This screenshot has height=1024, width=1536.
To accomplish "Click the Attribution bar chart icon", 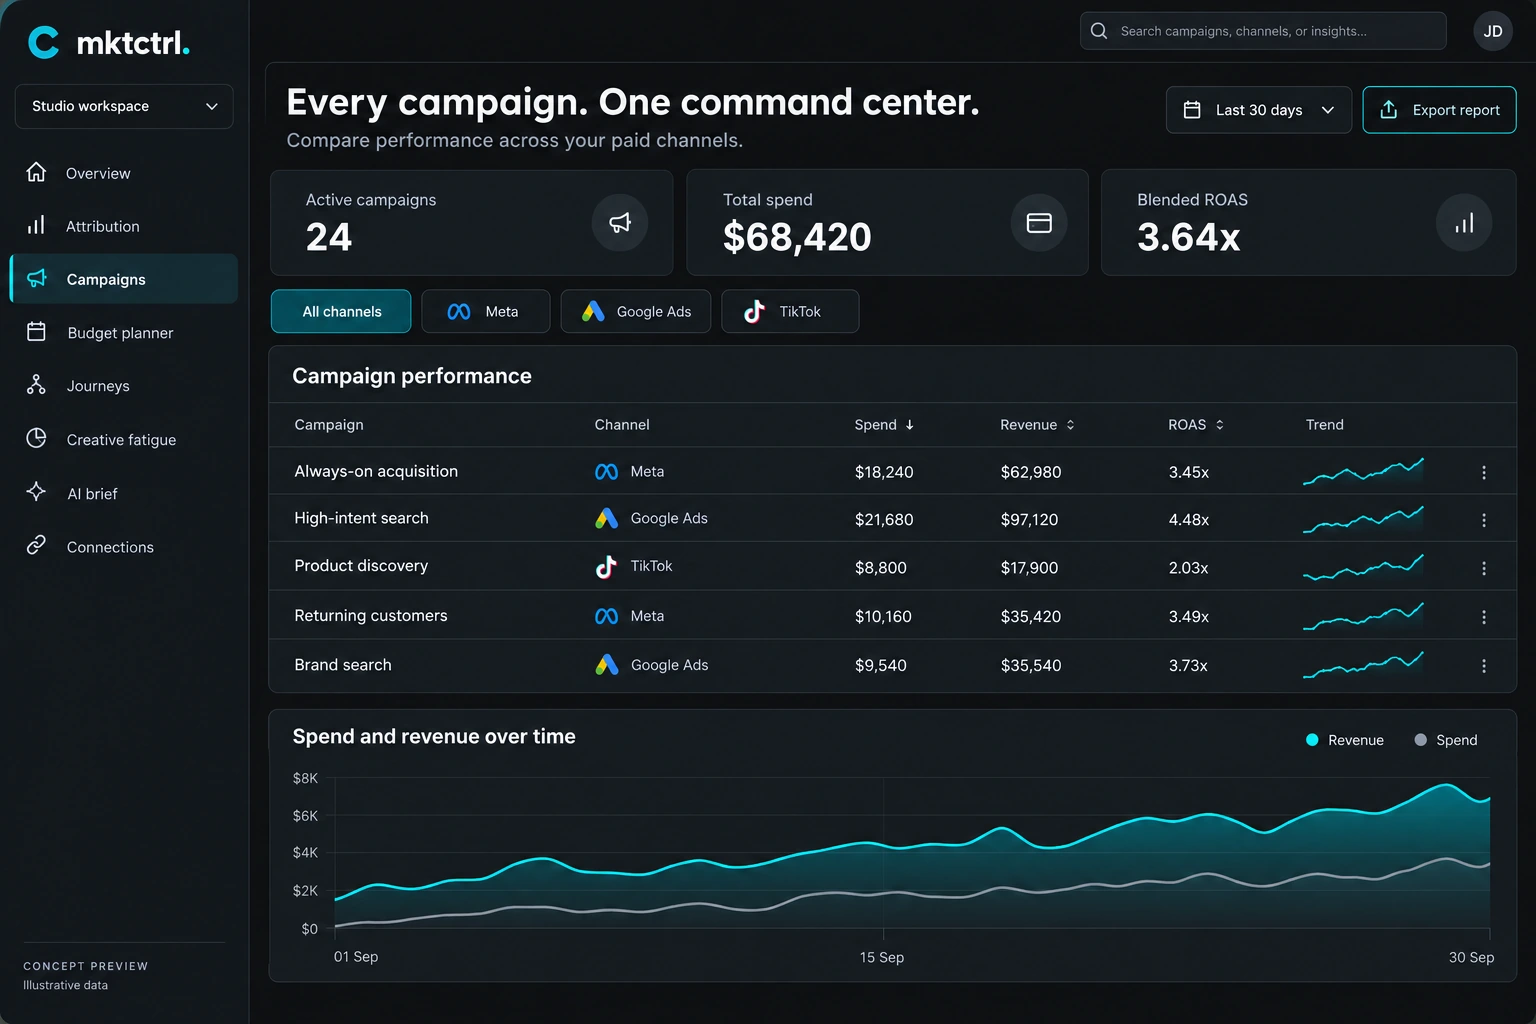I will point(36,225).
